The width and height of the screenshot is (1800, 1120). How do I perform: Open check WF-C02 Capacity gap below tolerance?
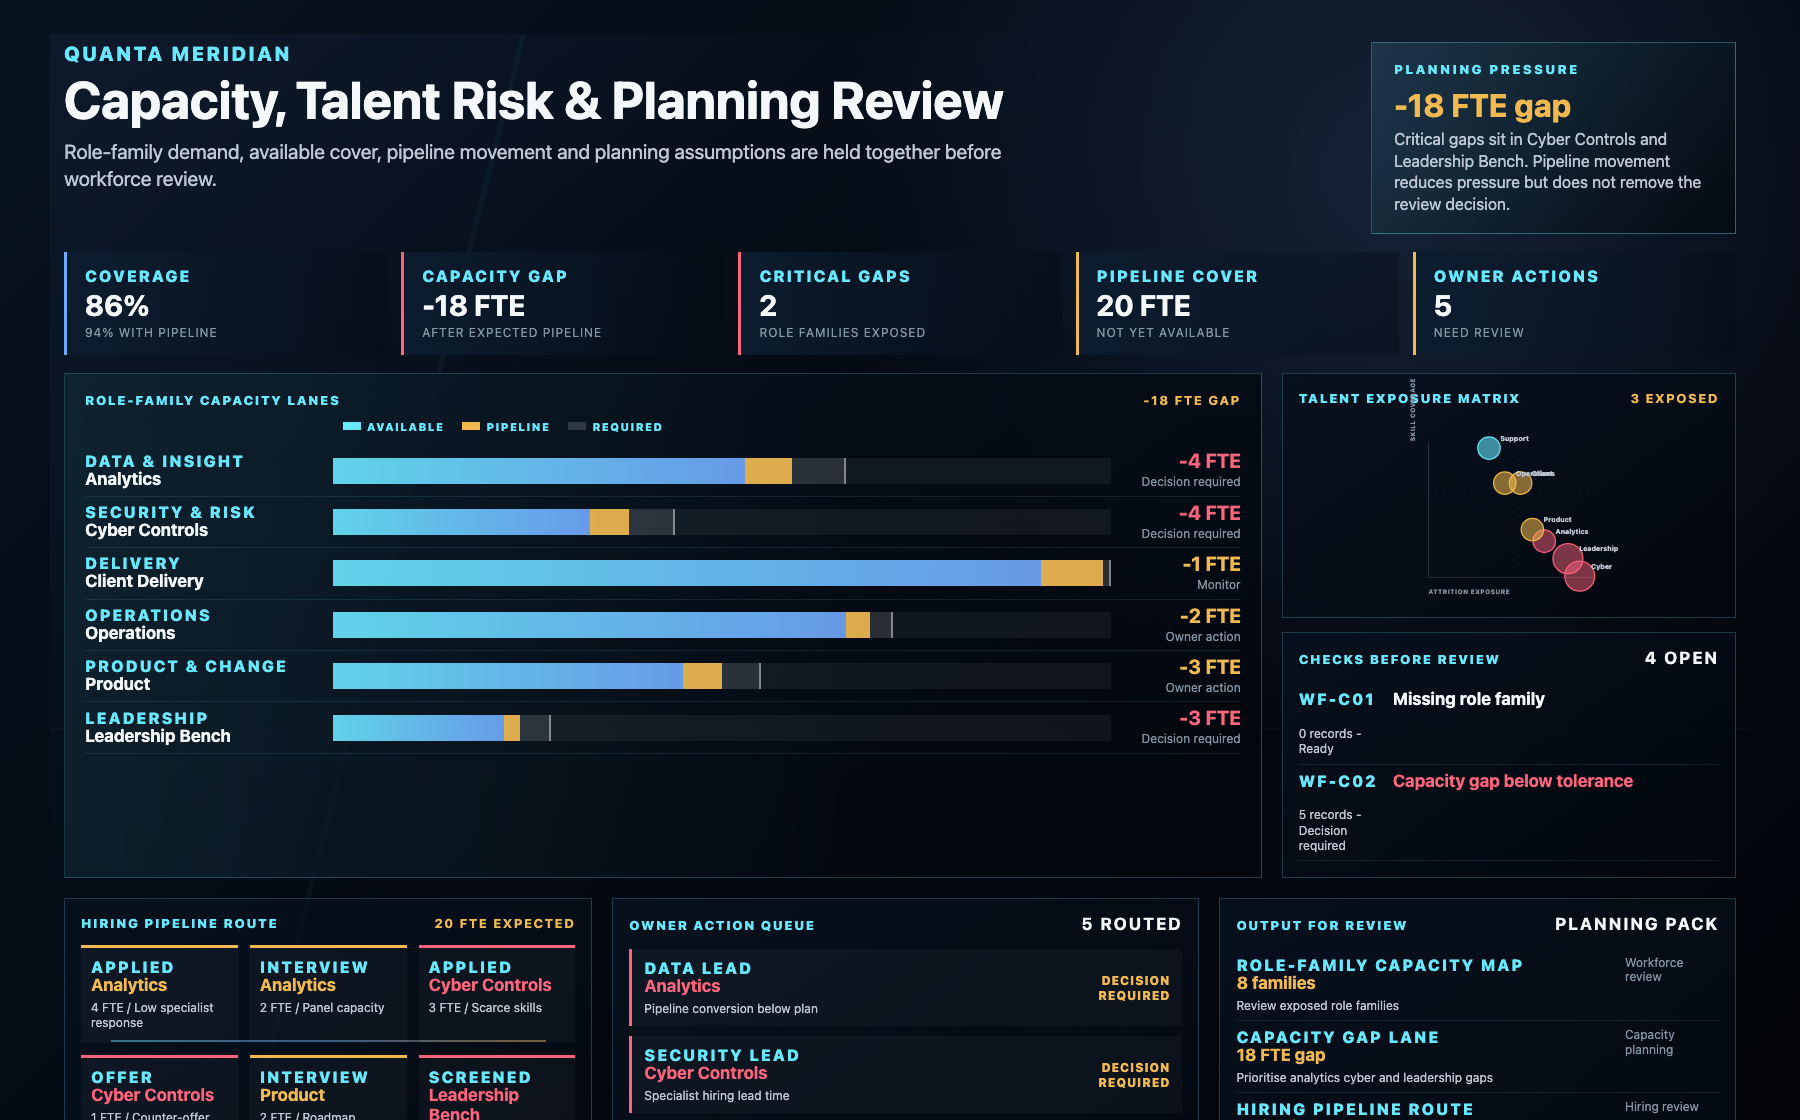(1509, 813)
